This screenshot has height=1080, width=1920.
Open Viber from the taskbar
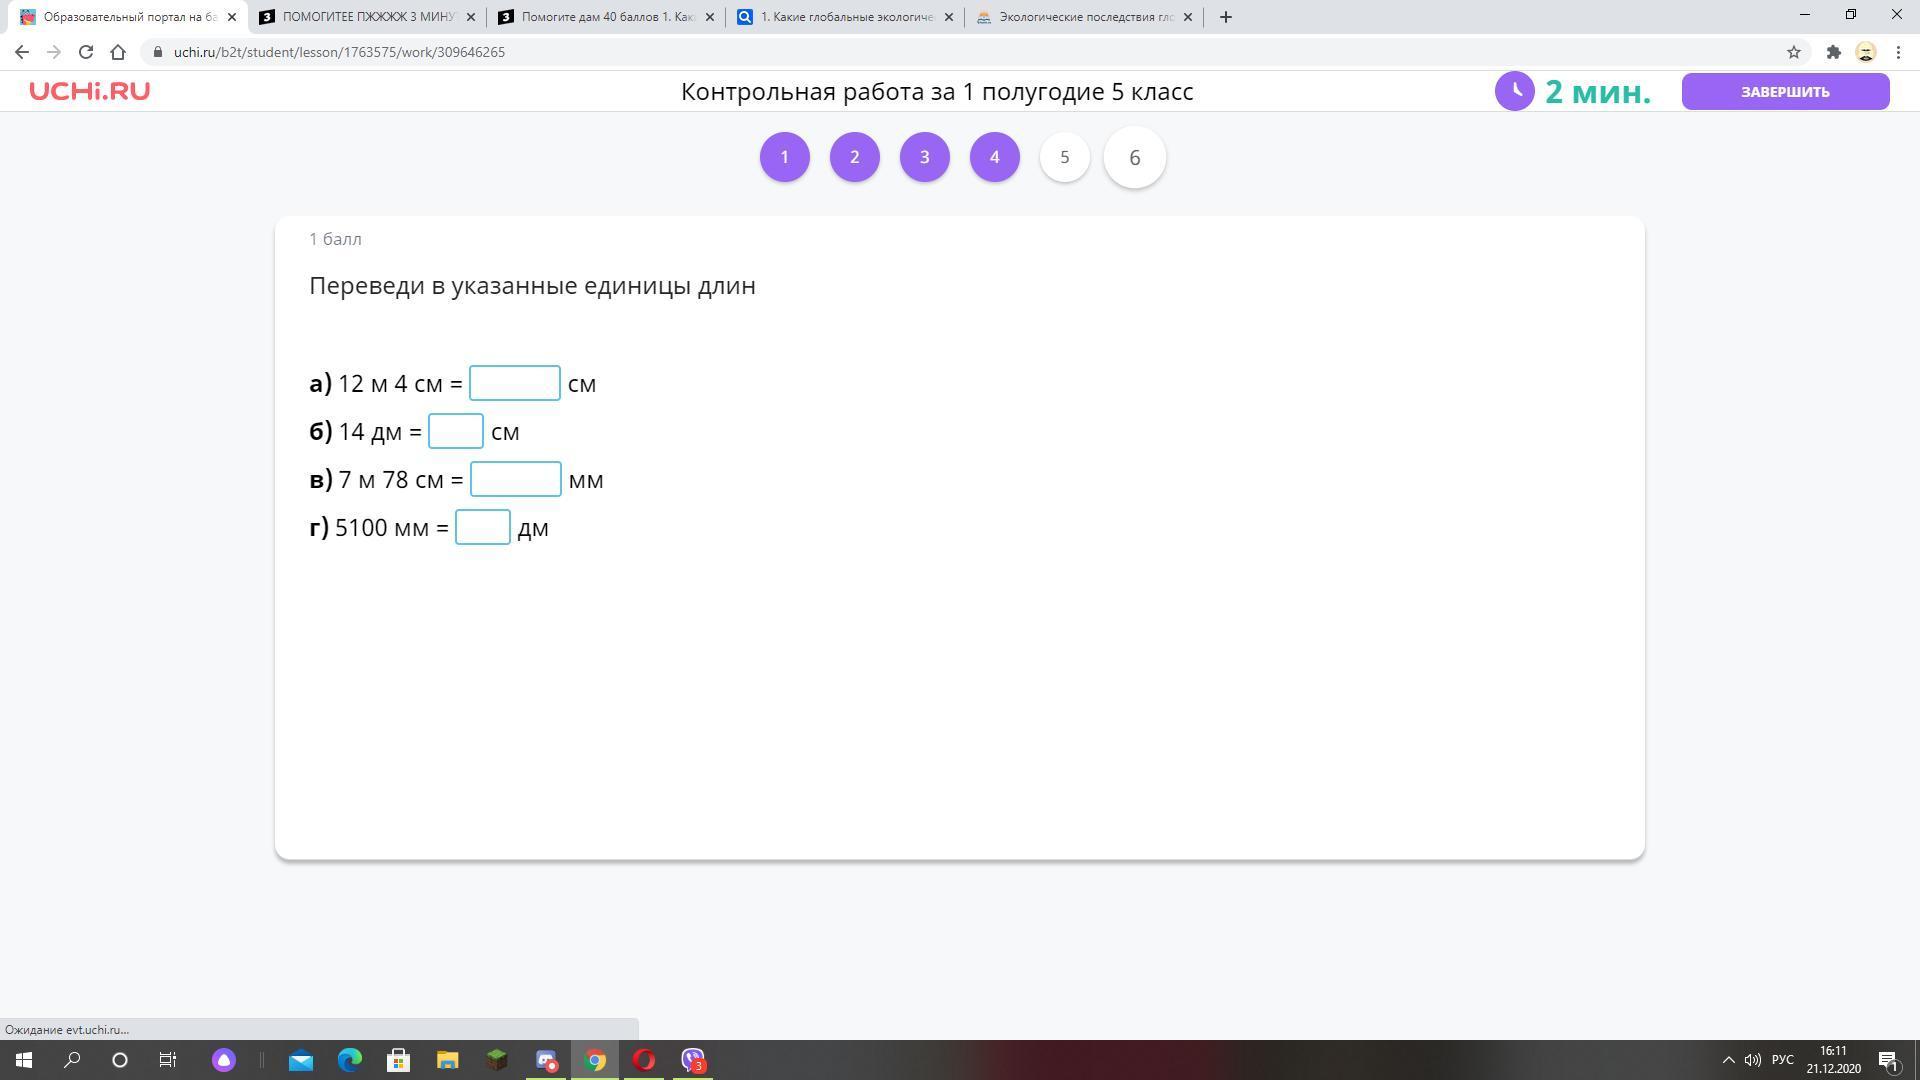tap(692, 1060)
